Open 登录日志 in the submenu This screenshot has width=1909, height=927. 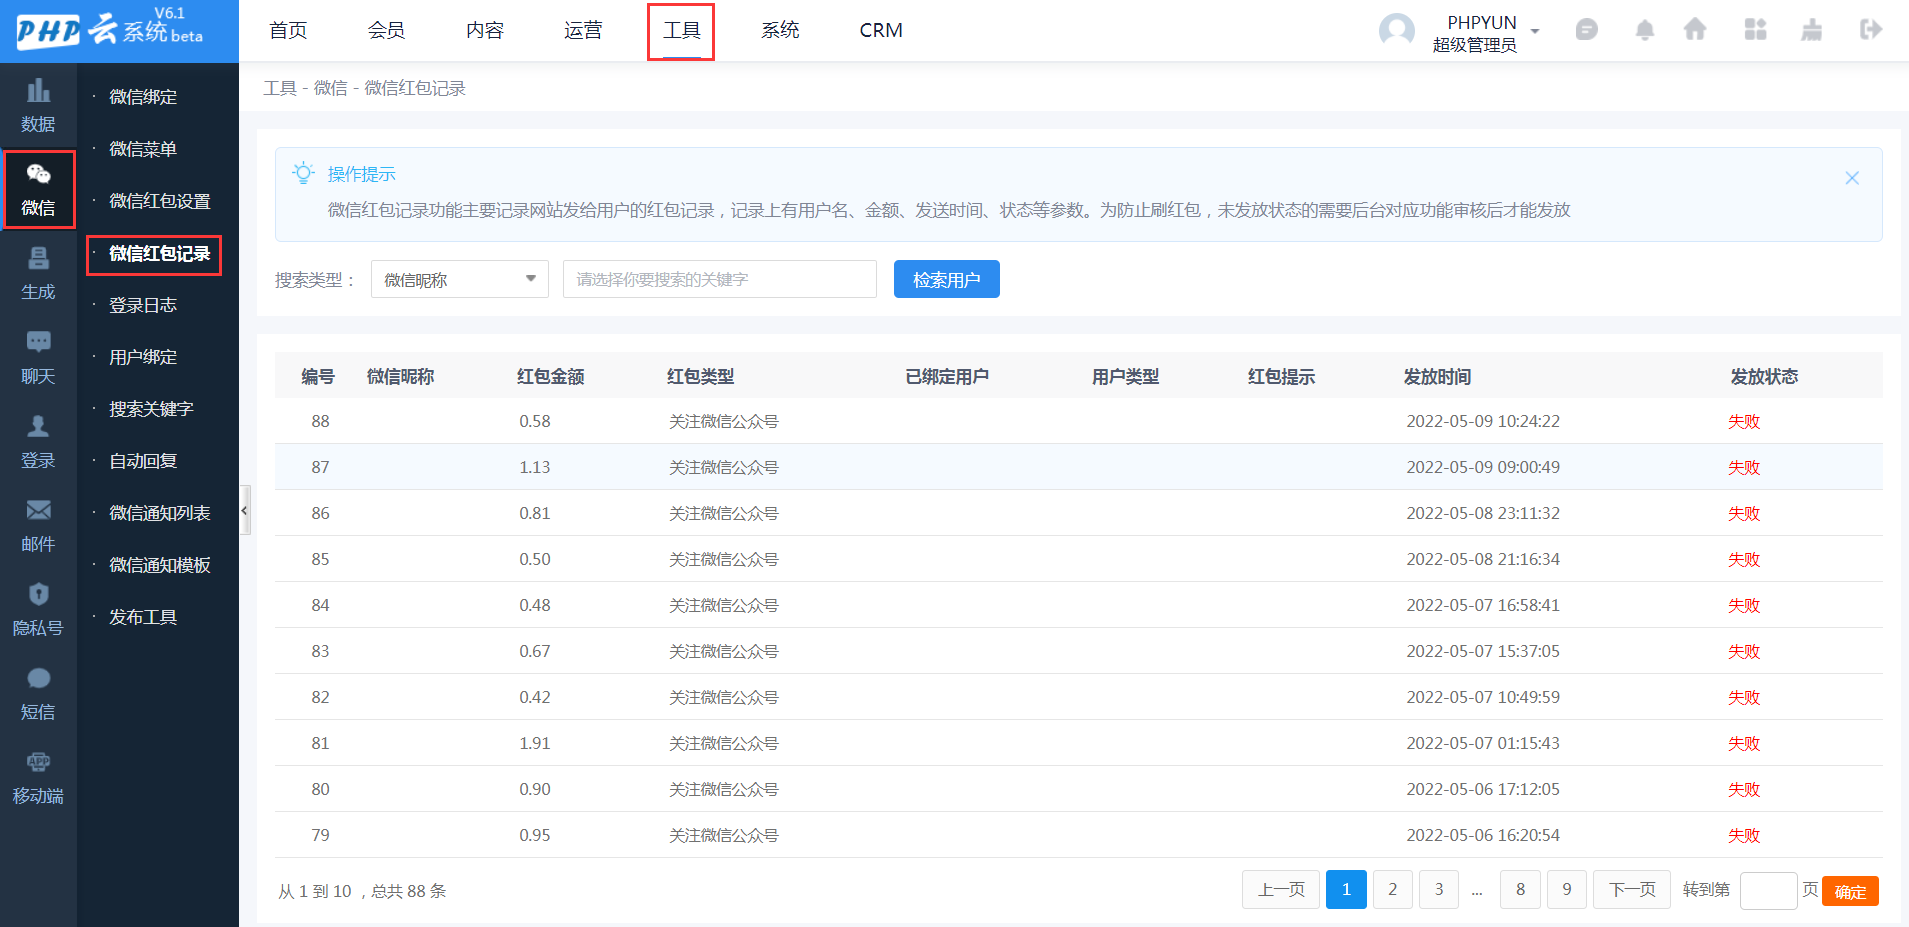coord(143,305)
